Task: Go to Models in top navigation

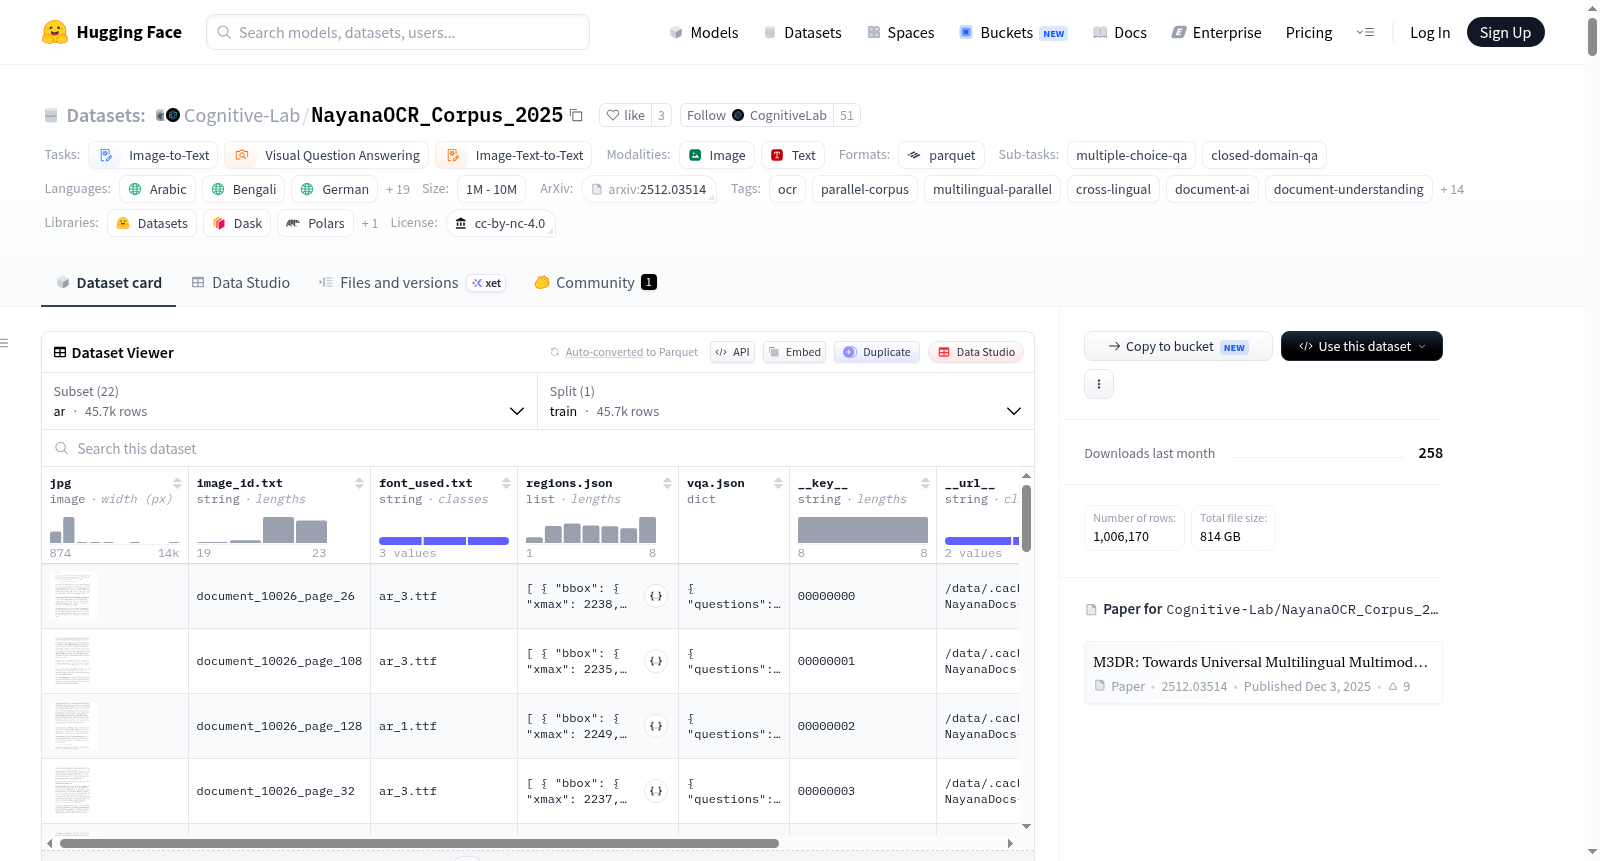Action: tap(704, 32)
